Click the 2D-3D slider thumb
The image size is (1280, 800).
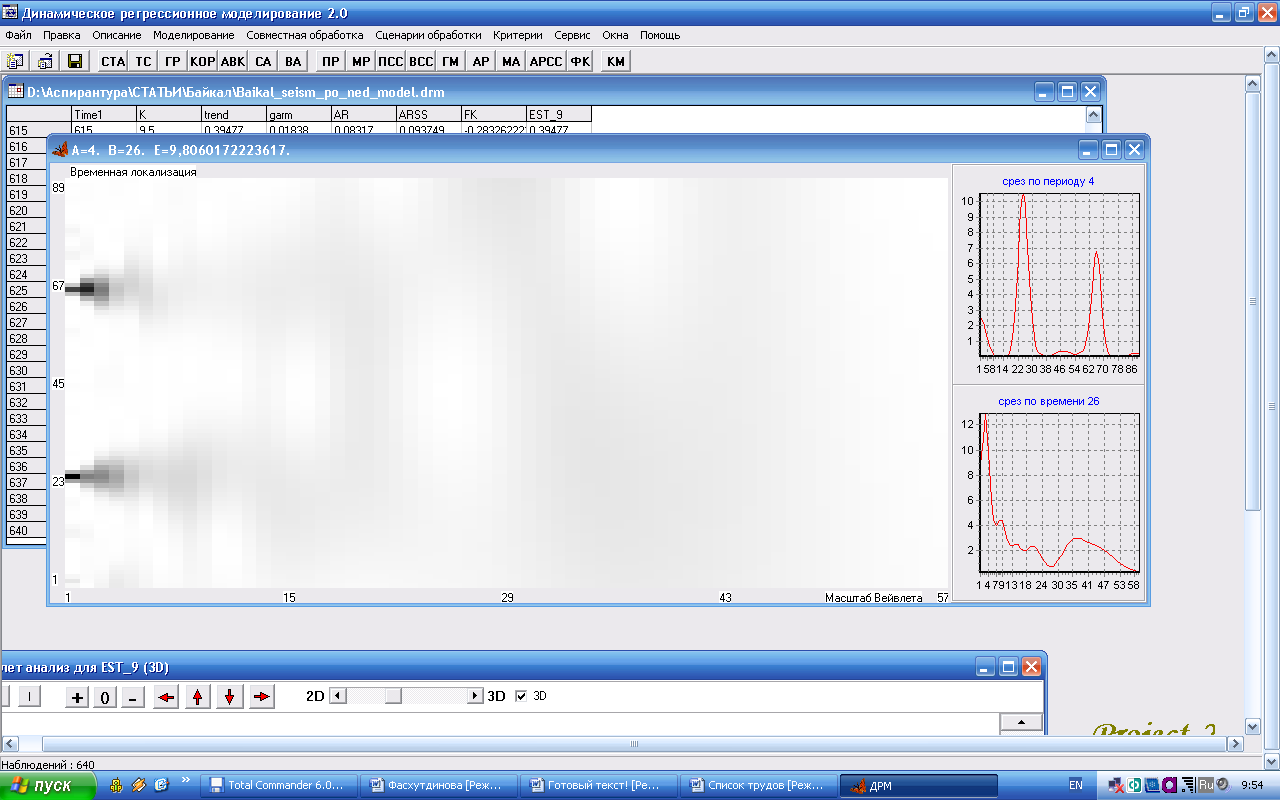[393, 696]
